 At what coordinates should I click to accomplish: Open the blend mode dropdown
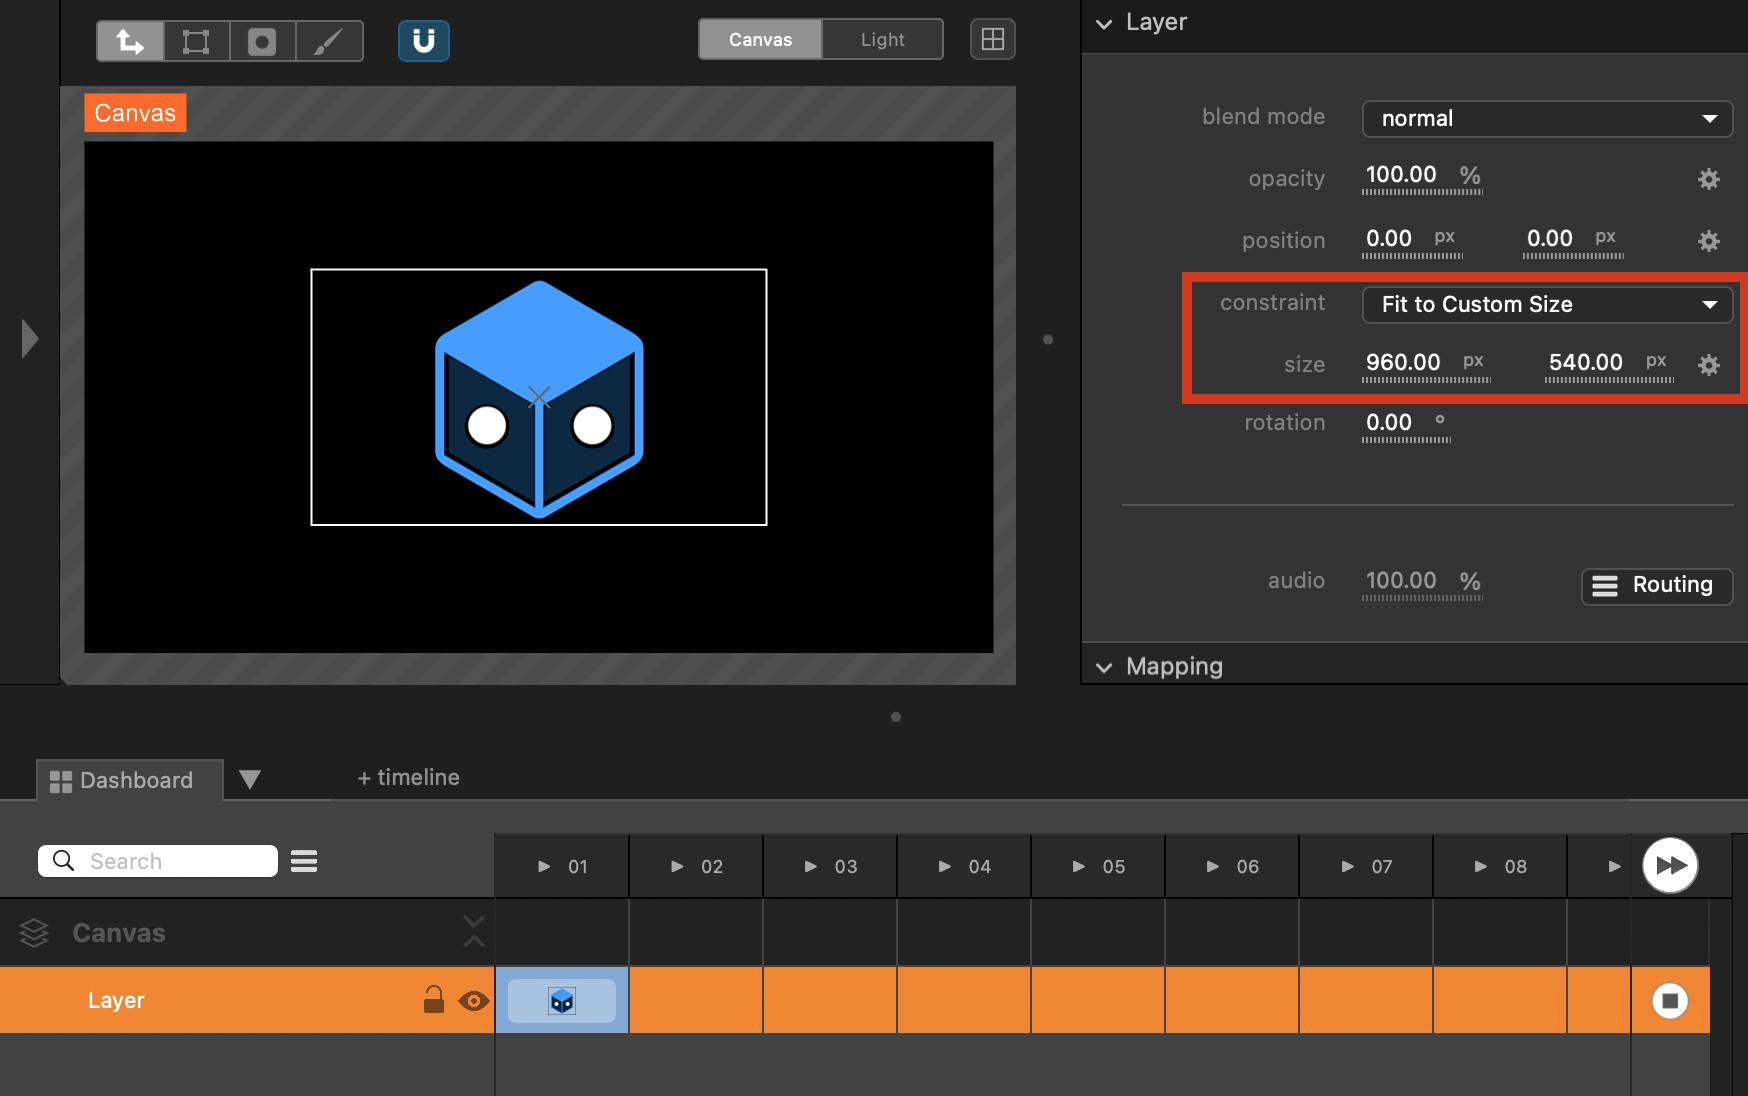1546,118
